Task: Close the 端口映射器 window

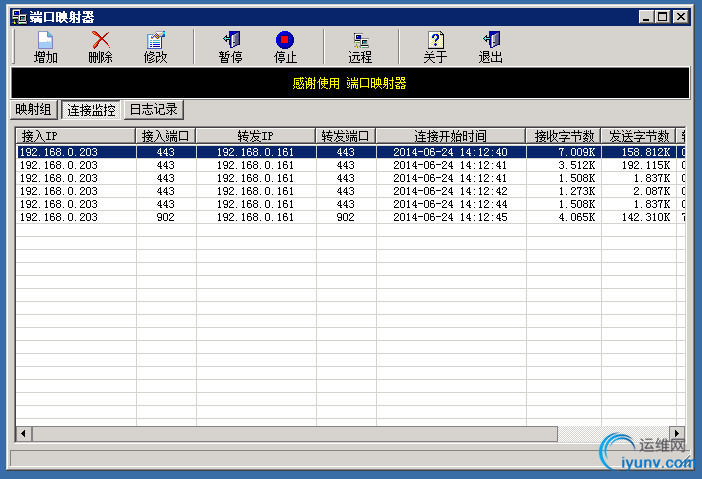Action: [681, 17]
